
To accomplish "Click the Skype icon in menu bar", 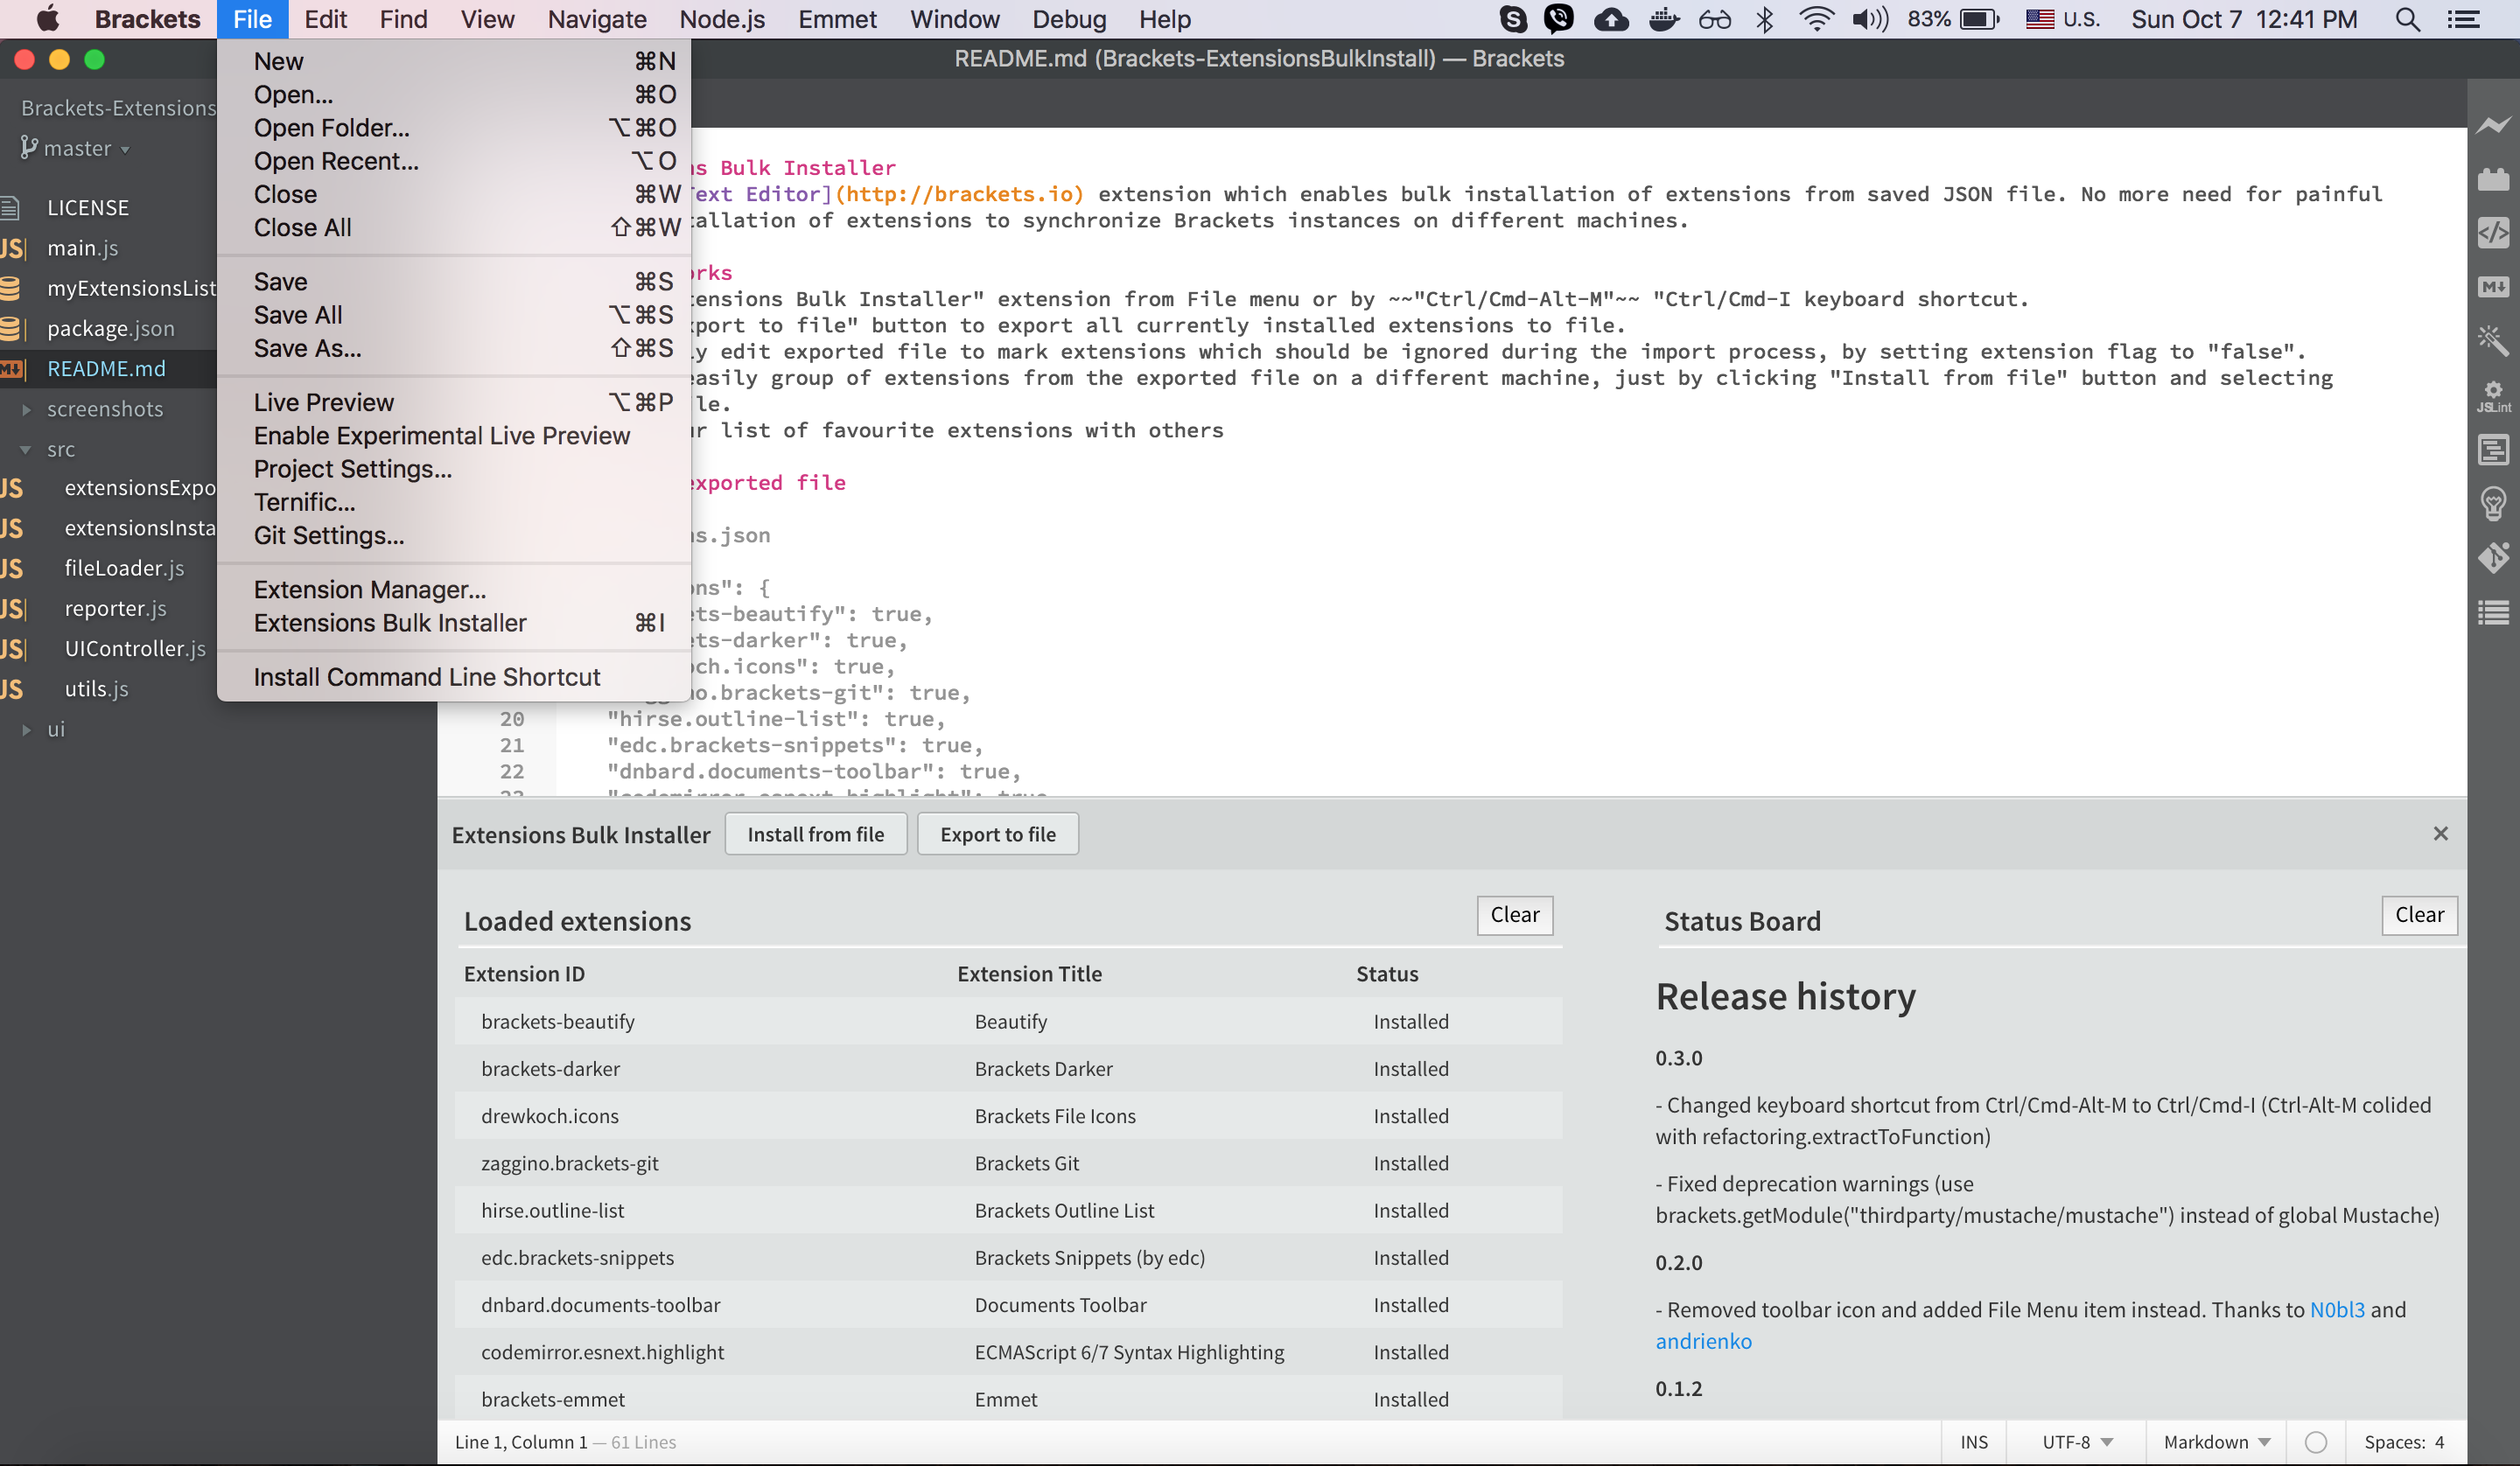I will (1513, 19).
